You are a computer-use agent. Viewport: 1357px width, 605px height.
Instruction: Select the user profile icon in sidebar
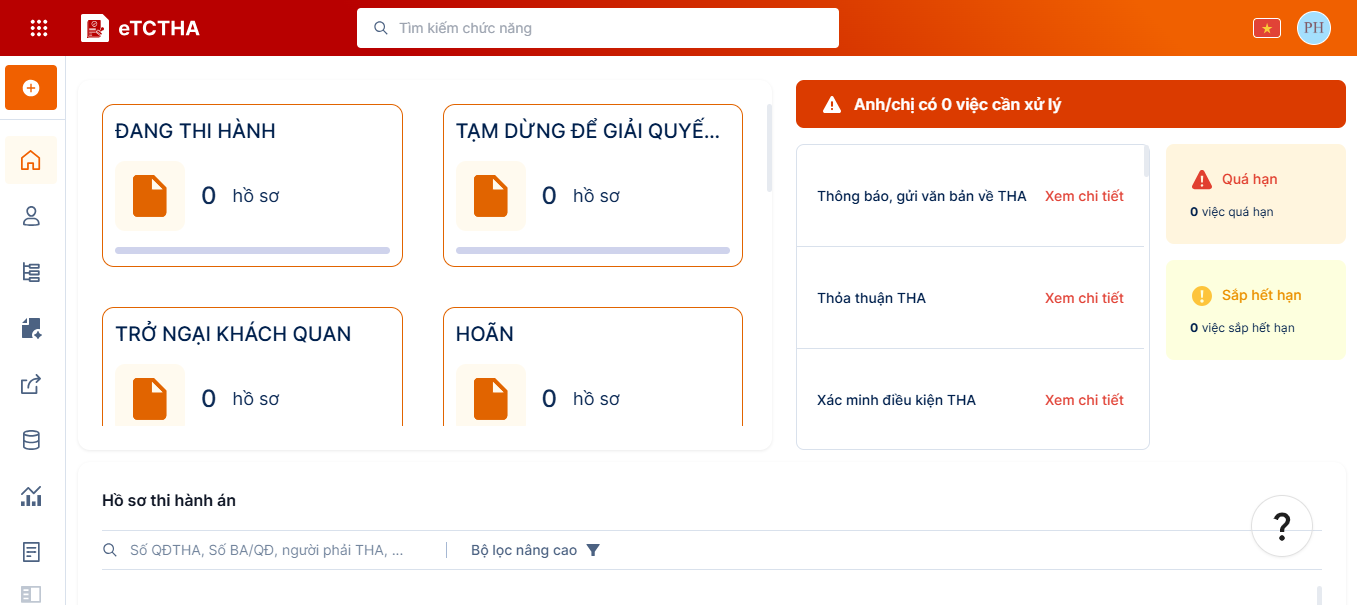30,216
